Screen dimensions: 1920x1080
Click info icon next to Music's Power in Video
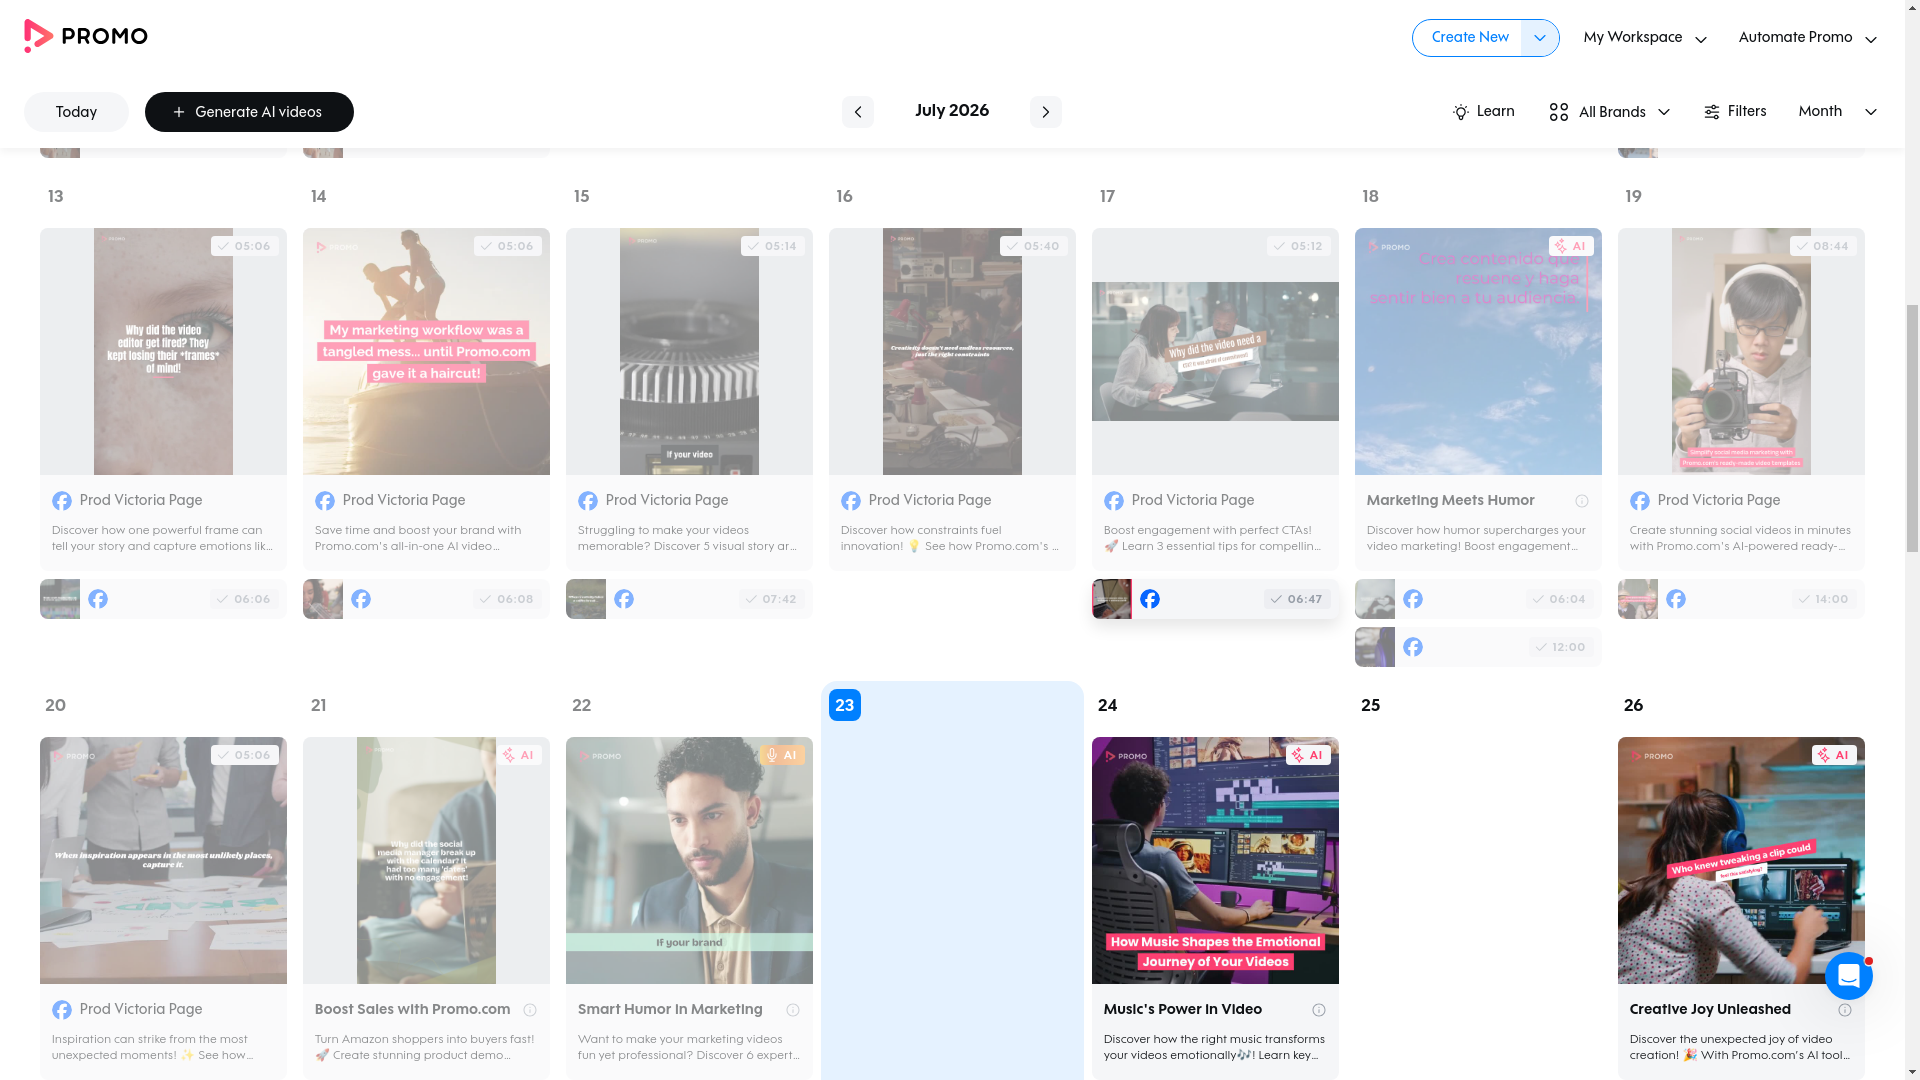click(1318, 1010)
